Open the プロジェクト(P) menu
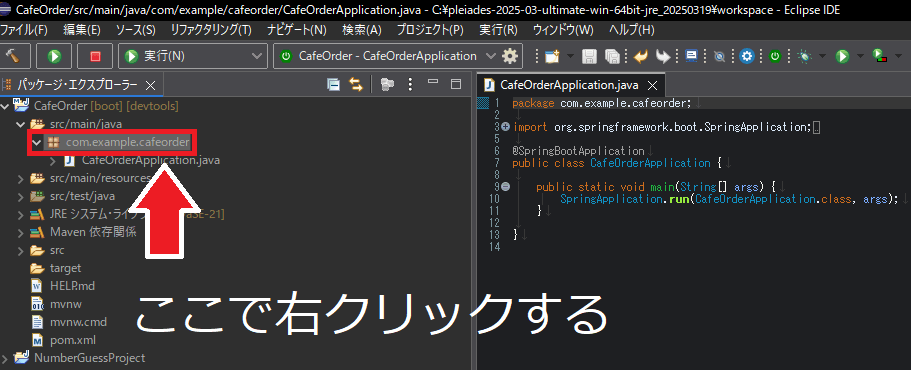Screen dimensions: 911x370 (x=431, y=30)
